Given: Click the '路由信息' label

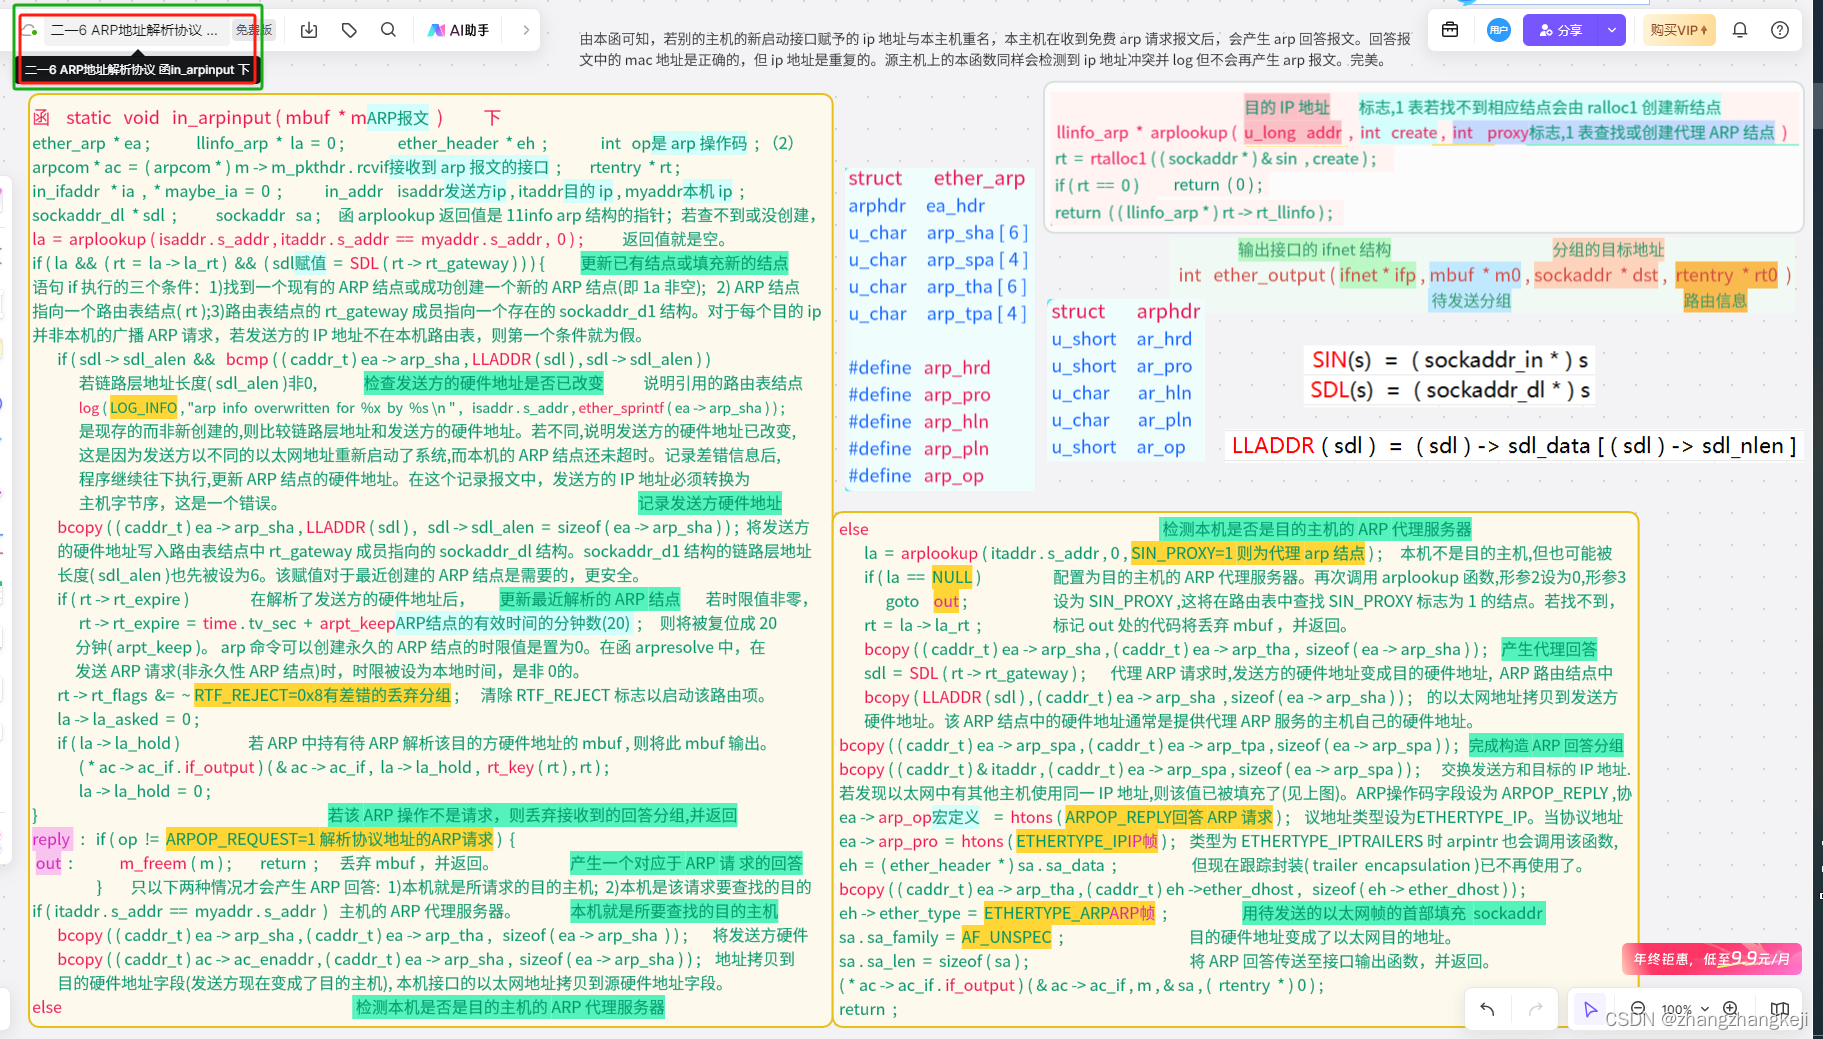Looking at the screenshot, I should [x=1715, y=300].
